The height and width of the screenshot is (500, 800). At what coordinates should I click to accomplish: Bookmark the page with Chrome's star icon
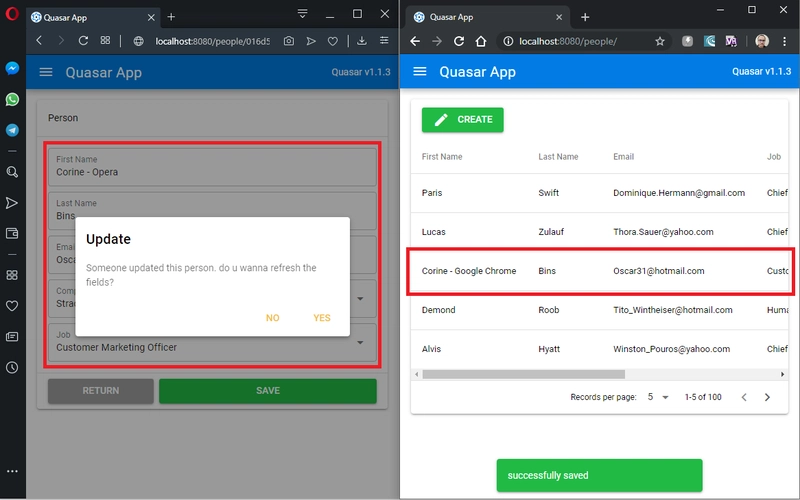point(660,41)
